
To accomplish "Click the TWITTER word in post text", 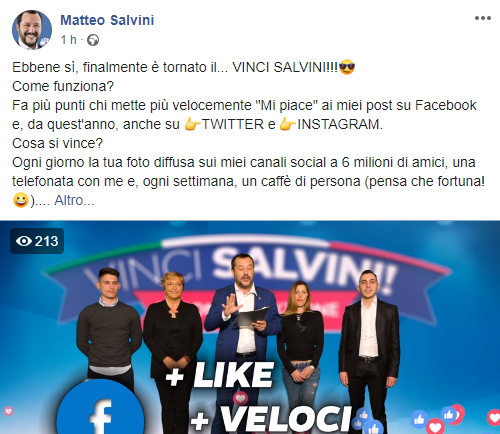I will click(233, 124).
